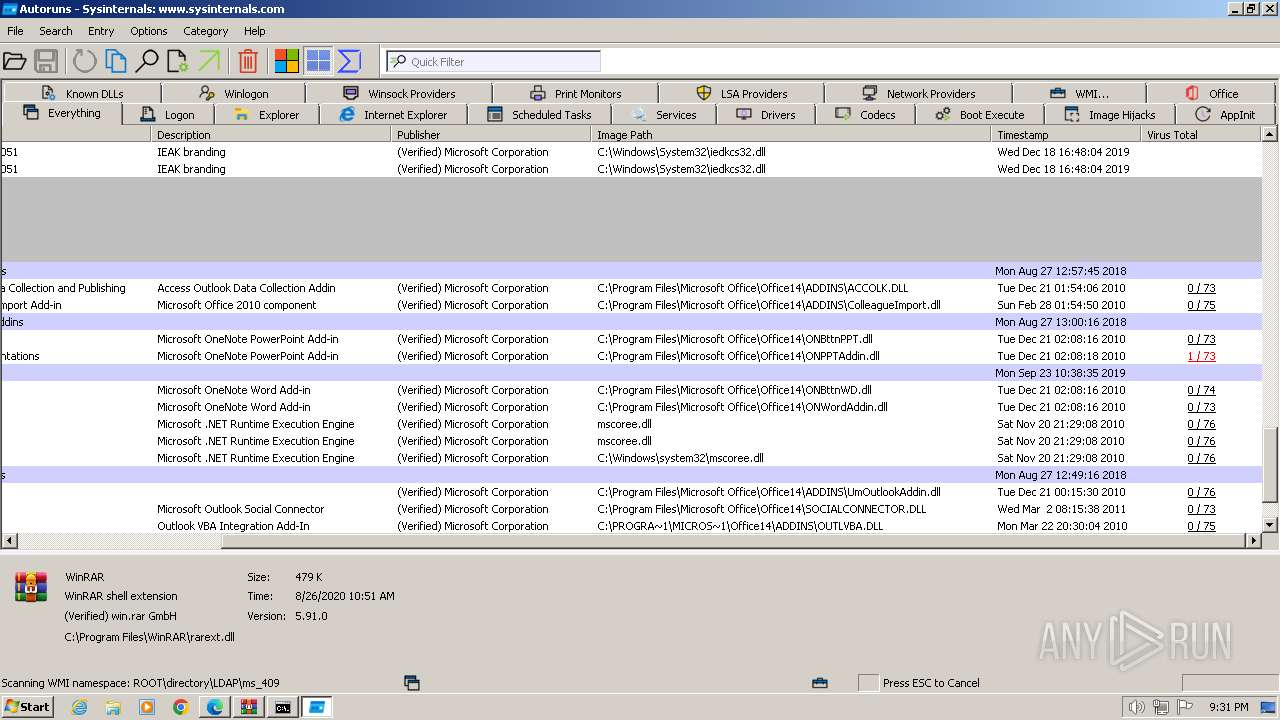Open the red 1 / 73 VirusTotal result

1201,356
